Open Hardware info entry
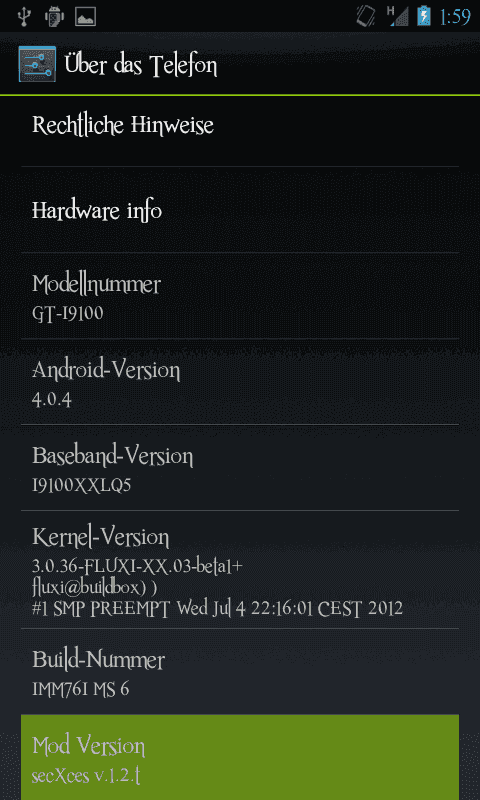This screenshot has width=480, height=800. [240, 210]
